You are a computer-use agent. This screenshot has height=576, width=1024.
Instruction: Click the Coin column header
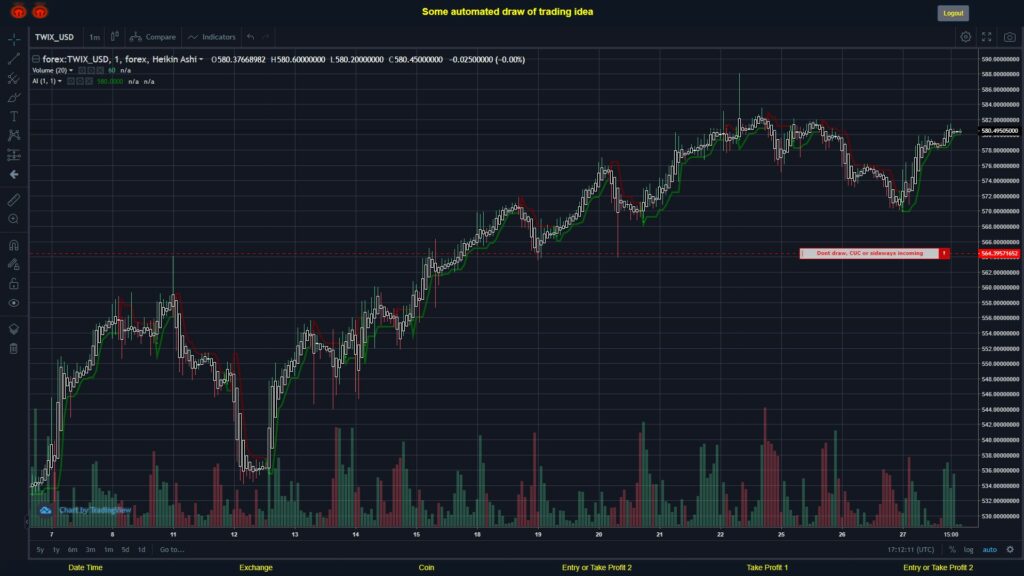coord(426,568)
